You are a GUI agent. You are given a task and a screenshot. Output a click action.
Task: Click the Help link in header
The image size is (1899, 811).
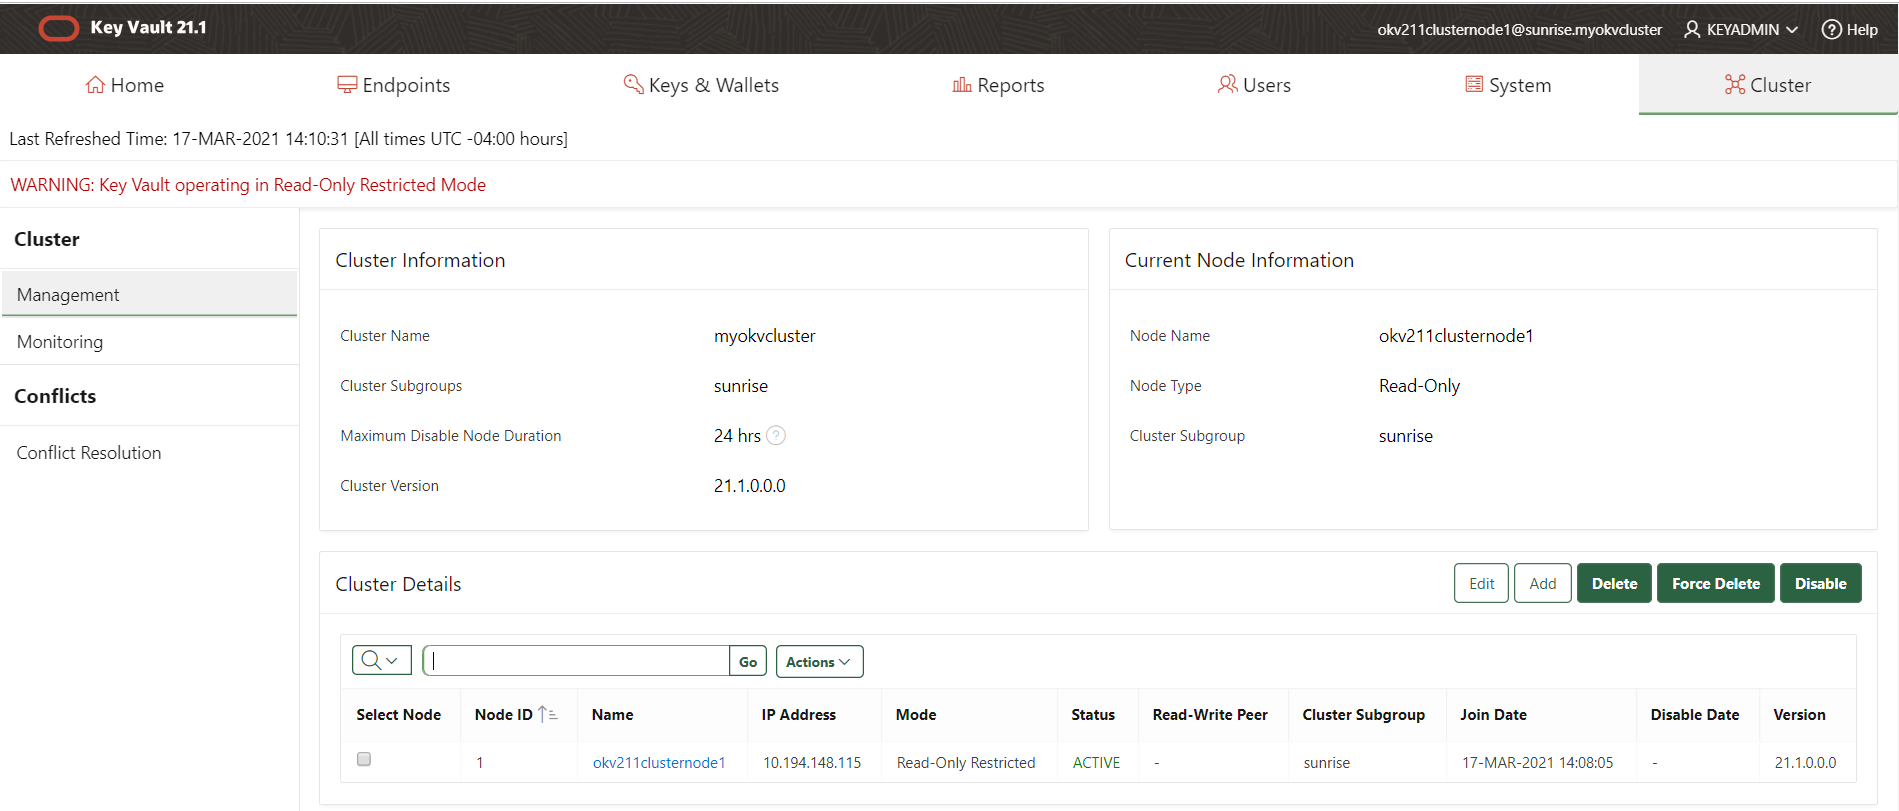(x=1850, y=30)
